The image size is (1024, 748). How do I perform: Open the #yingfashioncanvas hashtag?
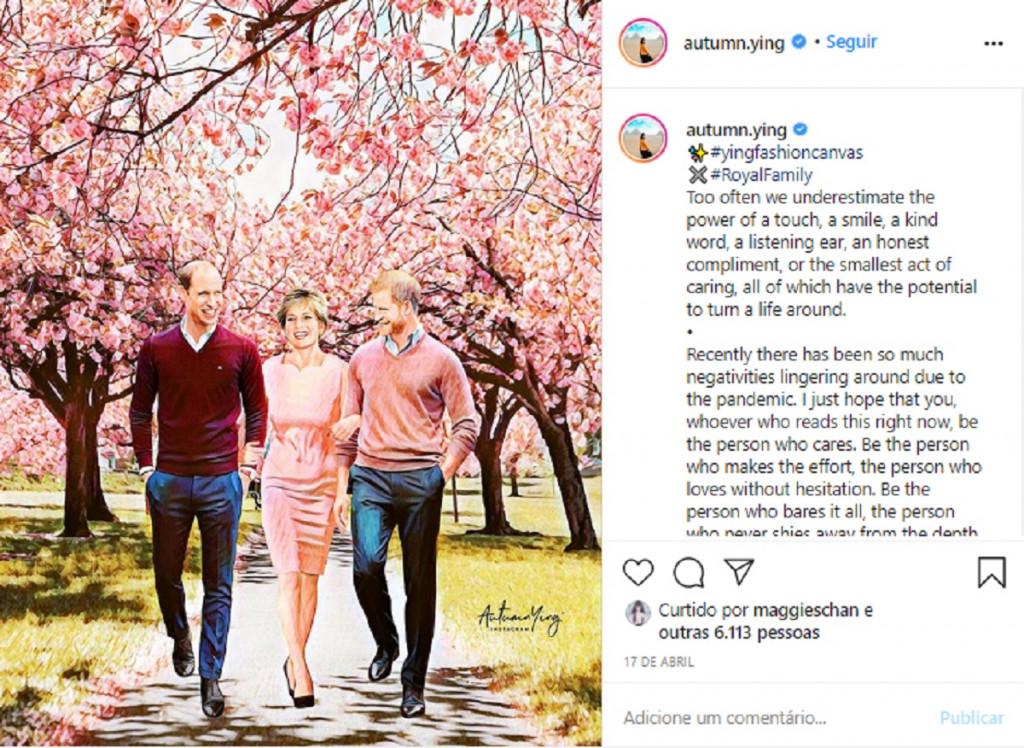[786, 153]
